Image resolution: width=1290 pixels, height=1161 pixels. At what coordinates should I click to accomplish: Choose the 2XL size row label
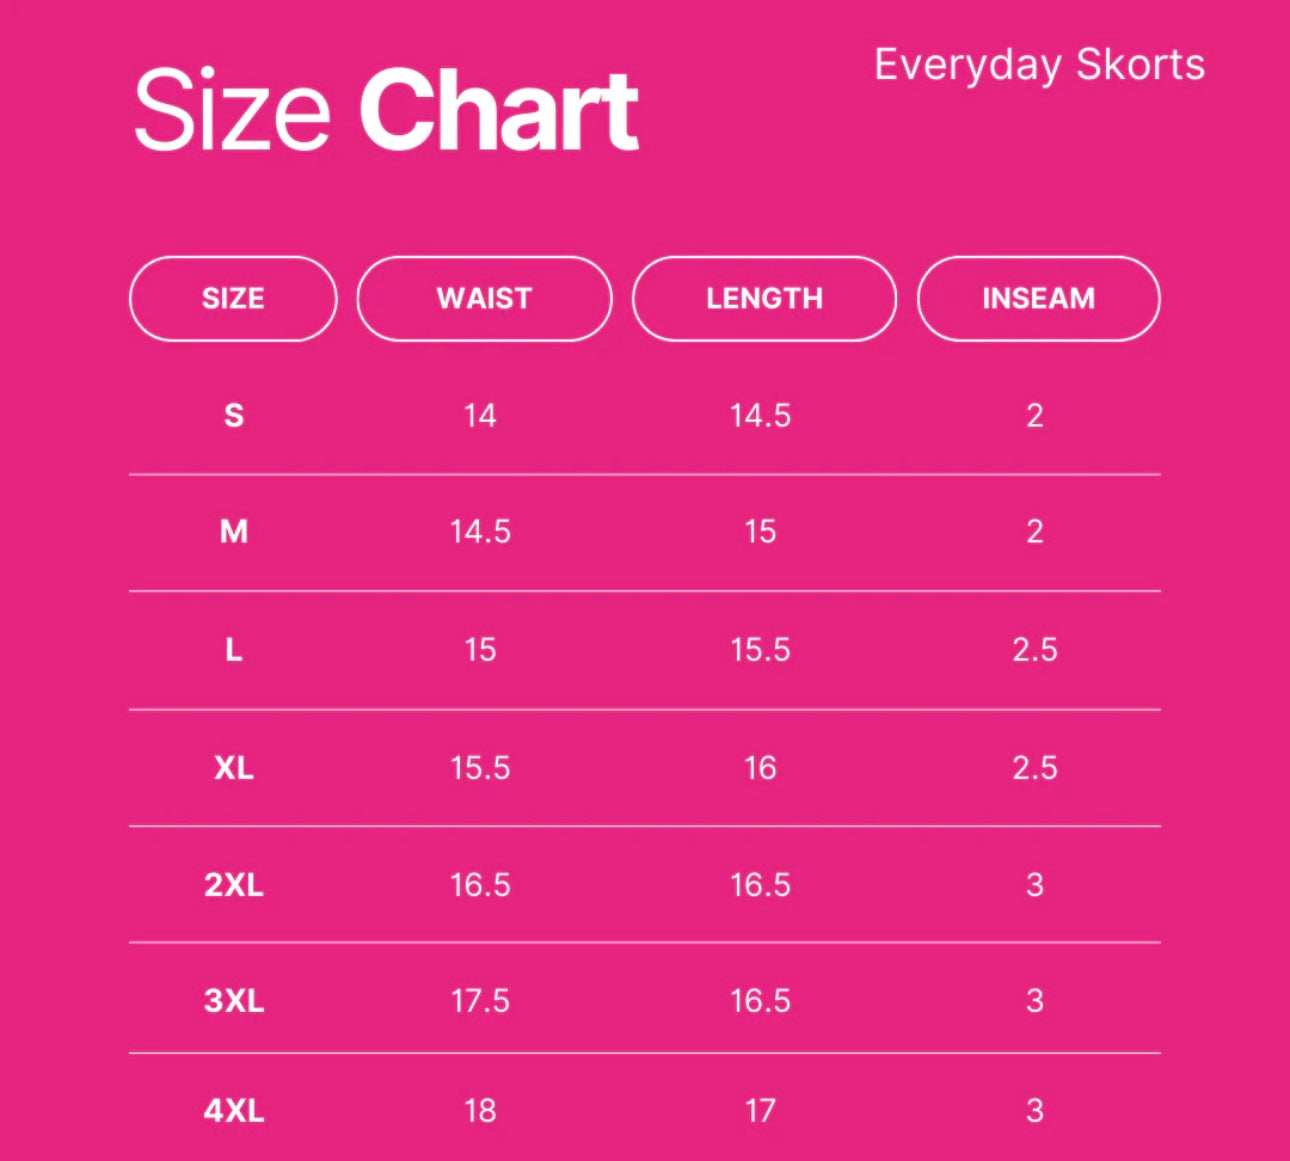[234, 885]
